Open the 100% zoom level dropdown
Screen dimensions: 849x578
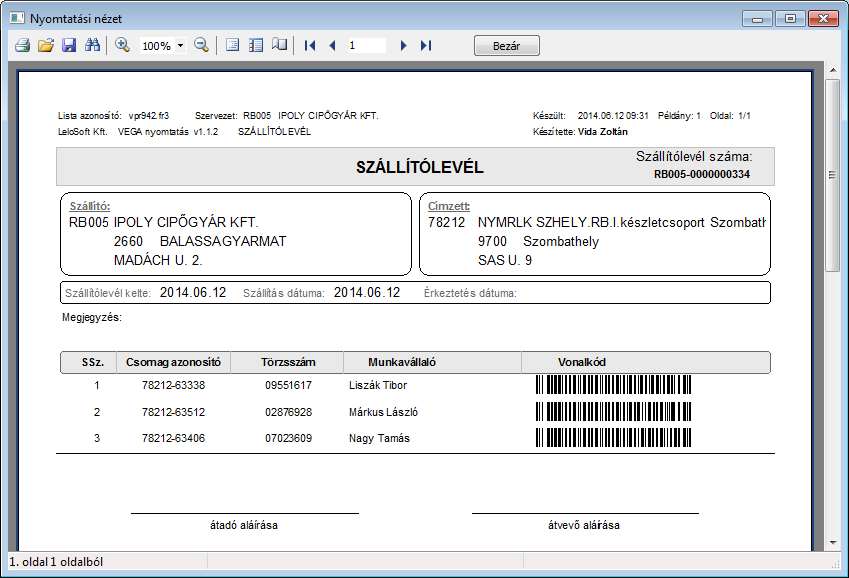pyautogui.click(x=181, y=46)
